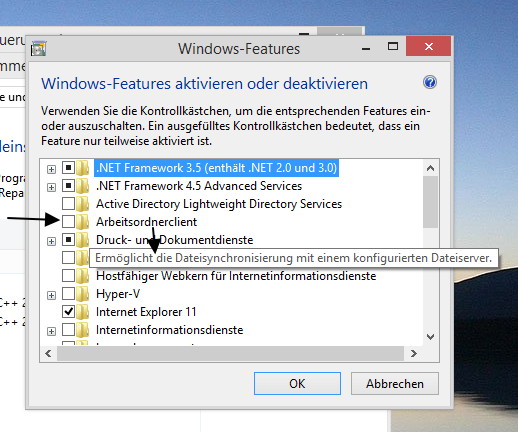Viewport: 518px width, 432px height.
Task: Check the box directly below Druck- und Dokumentdienste
Action: tap(68, 257)
